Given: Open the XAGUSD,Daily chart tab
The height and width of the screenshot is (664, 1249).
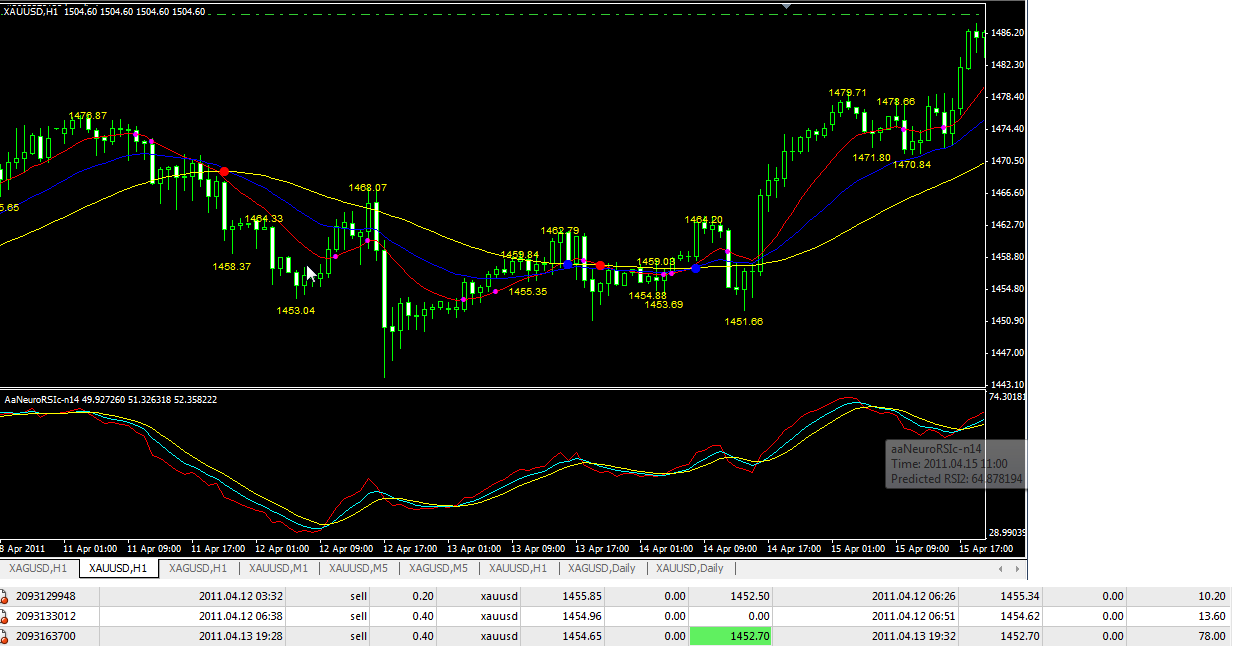Looking at the screenshot, I should click(601, 568).
